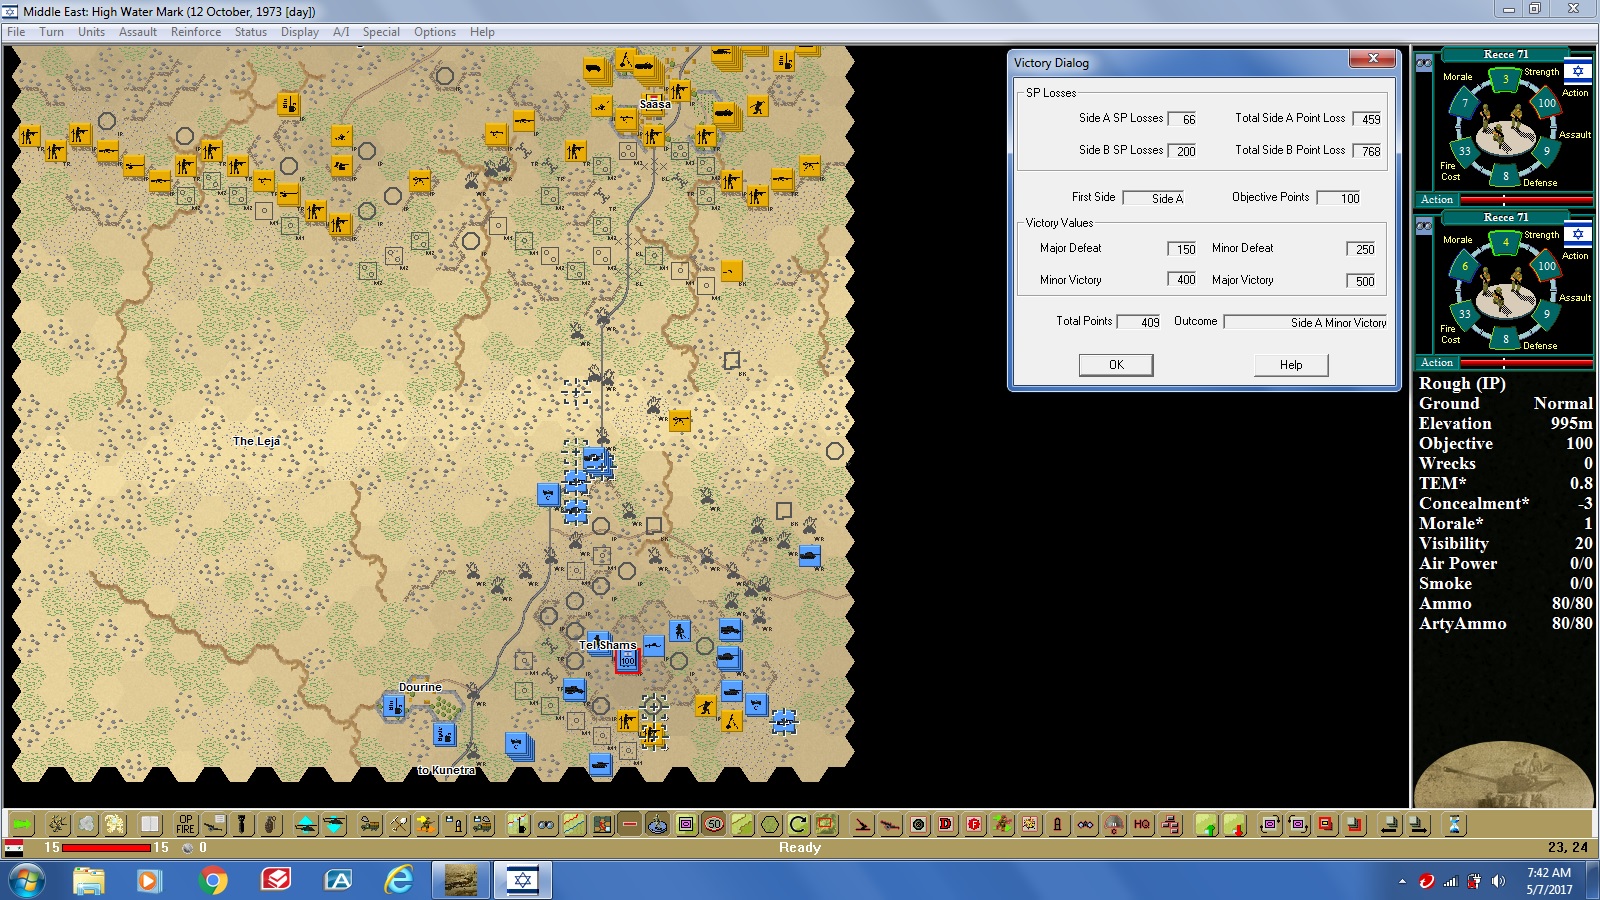Click 'The Leja' label on the map
This screenshot has width=1600, height=900.
[x=256, y=441]
